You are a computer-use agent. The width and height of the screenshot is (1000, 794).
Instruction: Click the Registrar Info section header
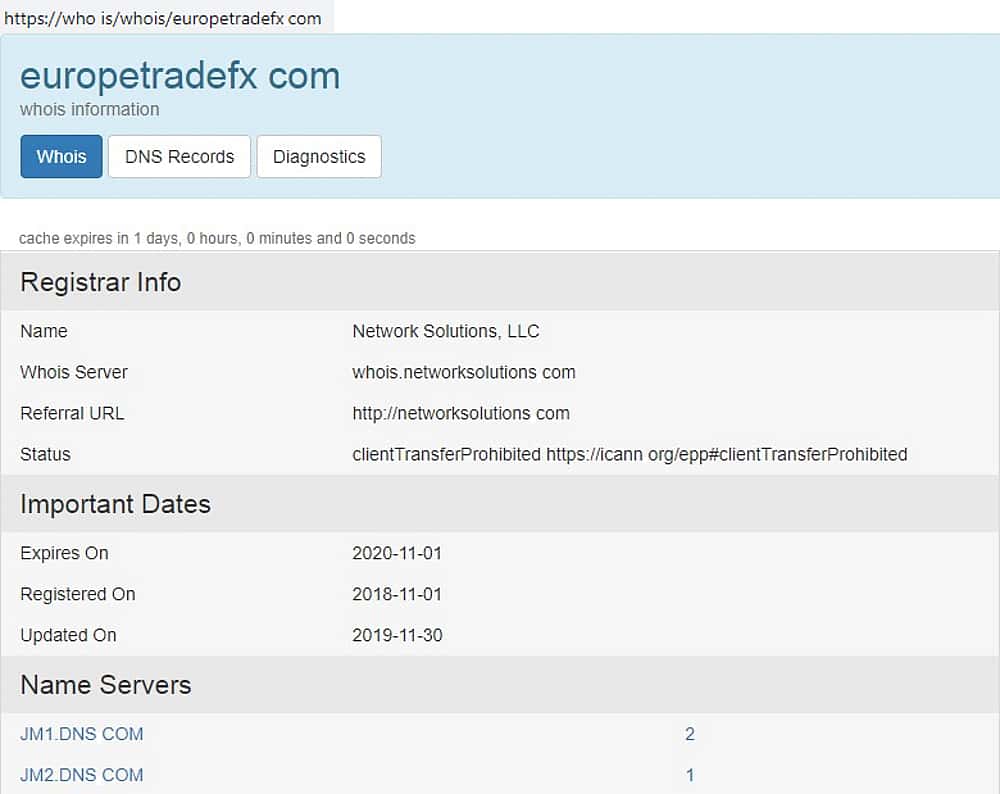click(101, 282)
